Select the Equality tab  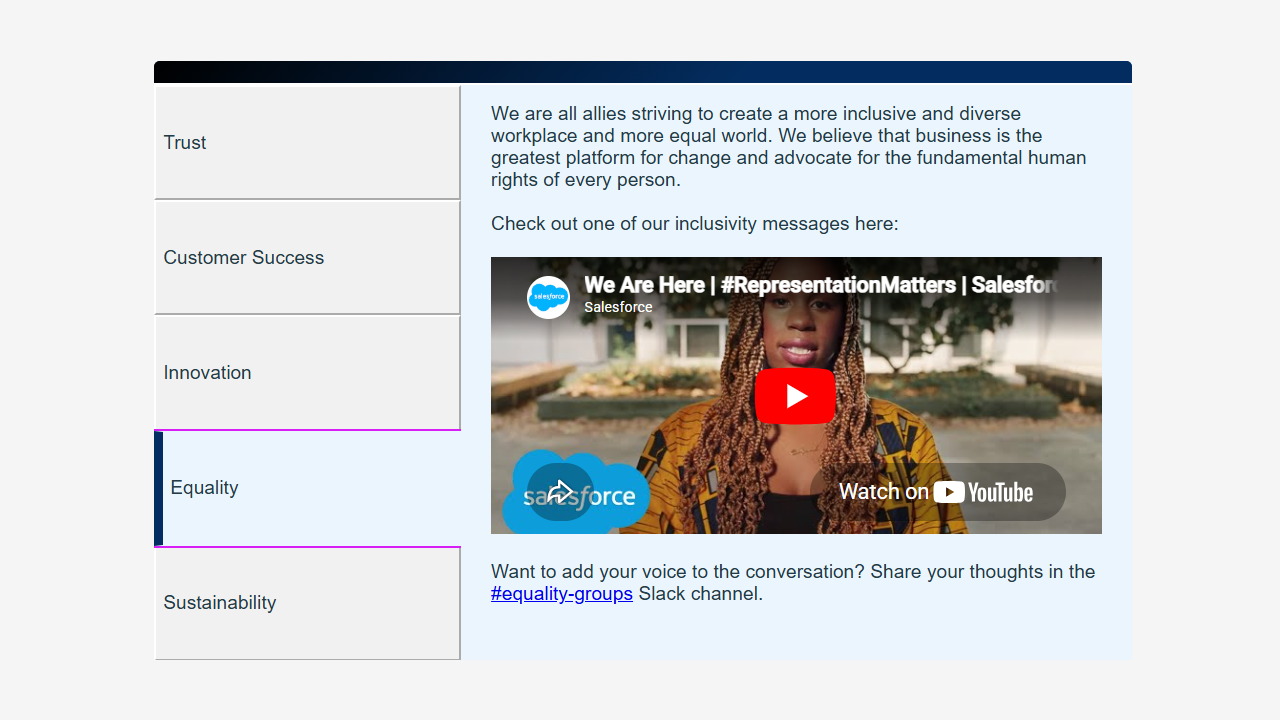point(308,488)
